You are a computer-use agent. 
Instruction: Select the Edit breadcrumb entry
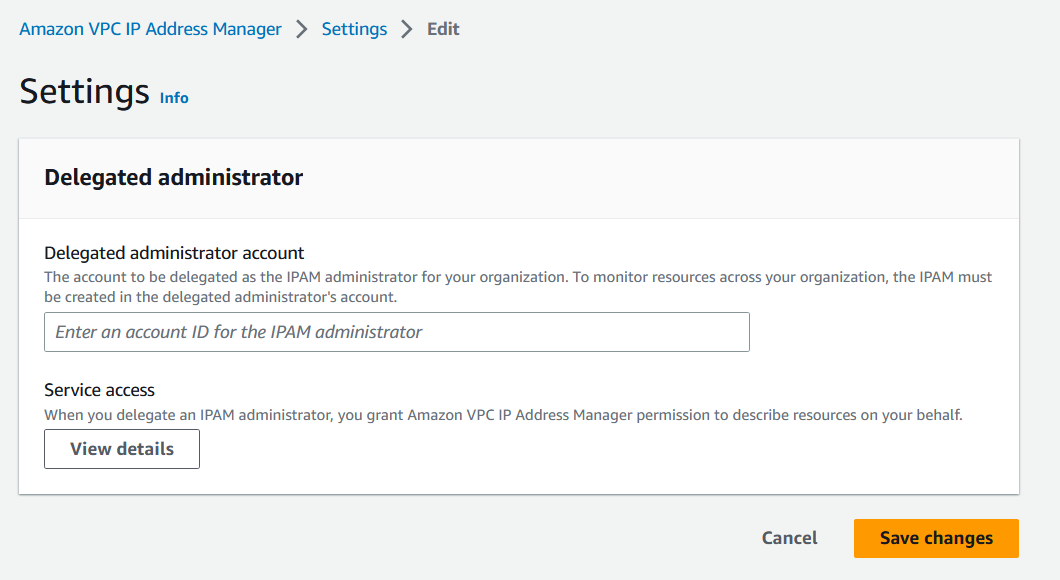(x=443, y=29)
